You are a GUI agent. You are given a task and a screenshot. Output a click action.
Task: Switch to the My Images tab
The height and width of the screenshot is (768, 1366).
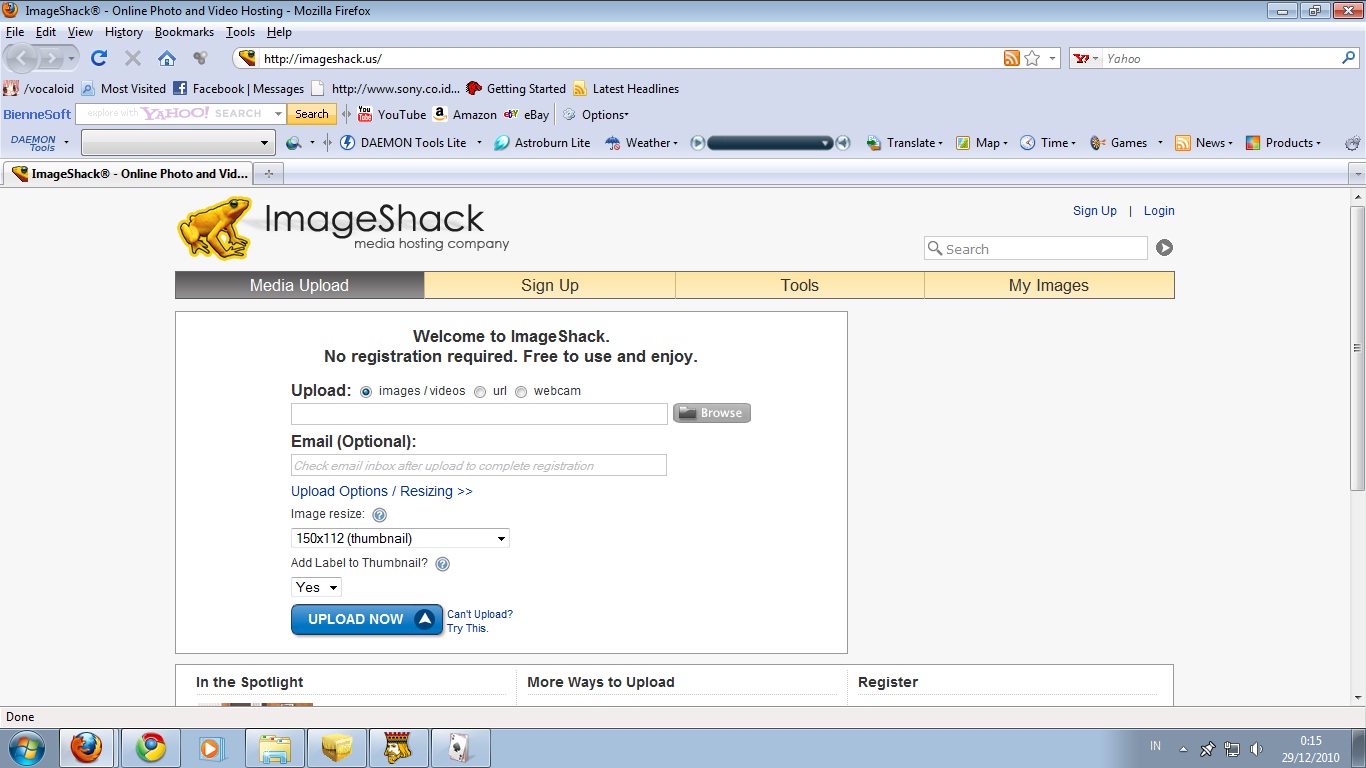click(1049, 285)
